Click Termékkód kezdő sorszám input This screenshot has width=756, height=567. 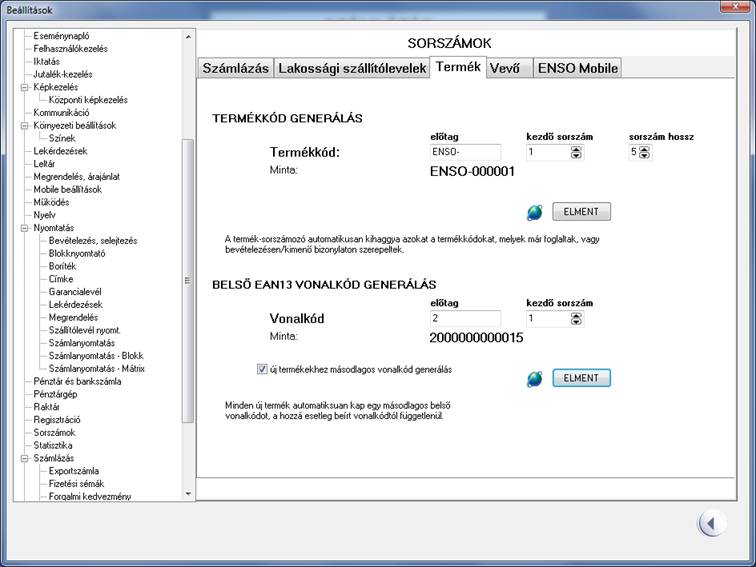tap(548, 152)
